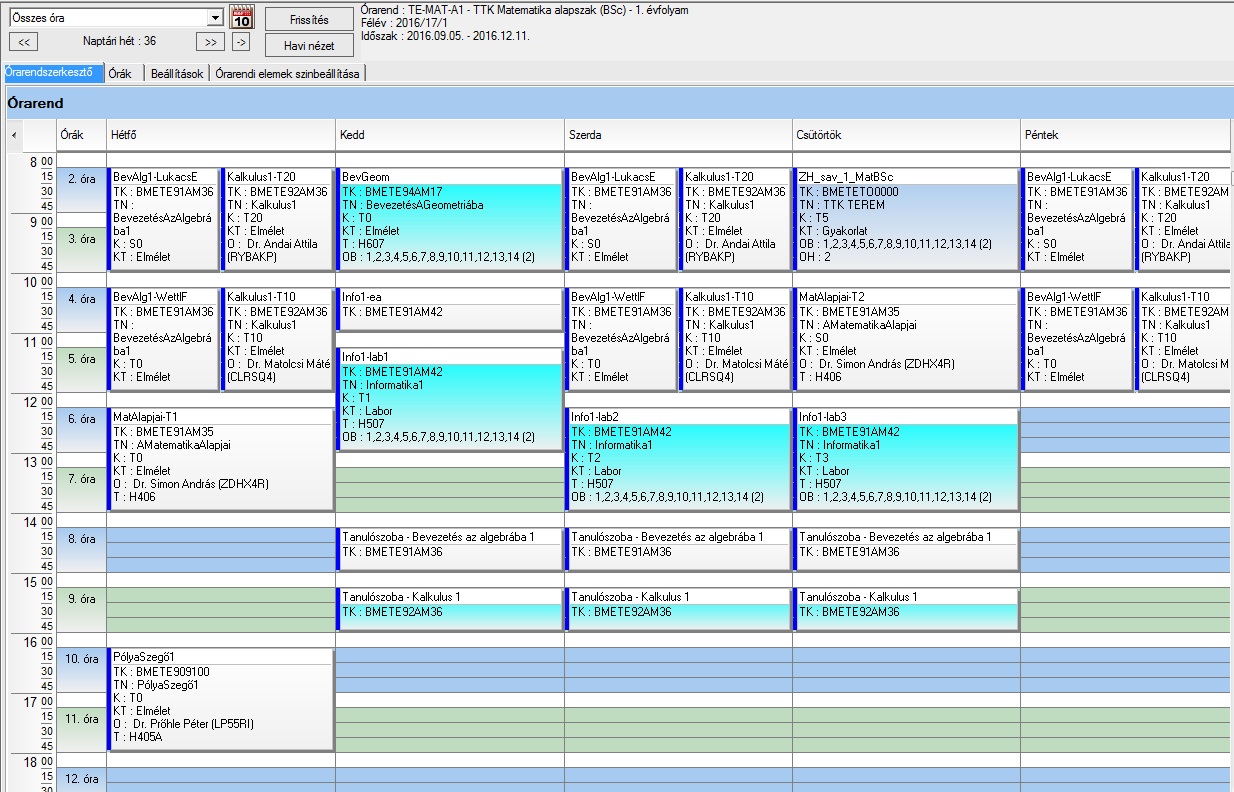Select the Szerda column header
Viewport: 1234px width, 792px height.
[x=678, y=134]
